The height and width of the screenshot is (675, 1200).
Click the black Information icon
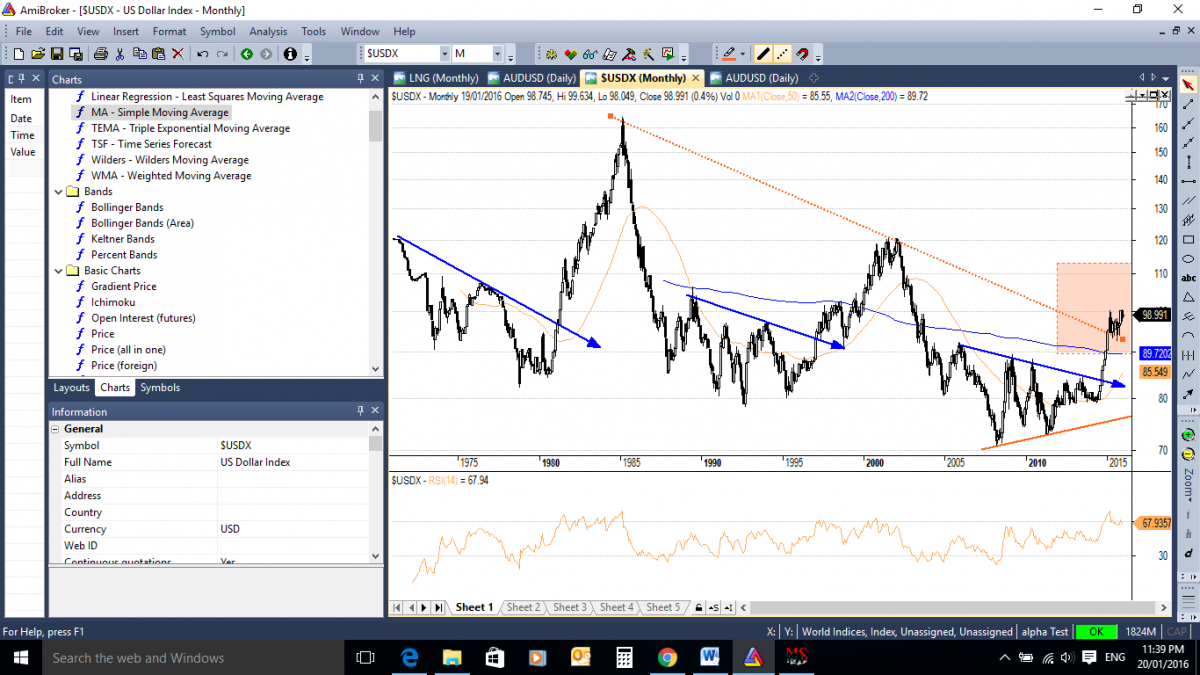pos(291,54)
